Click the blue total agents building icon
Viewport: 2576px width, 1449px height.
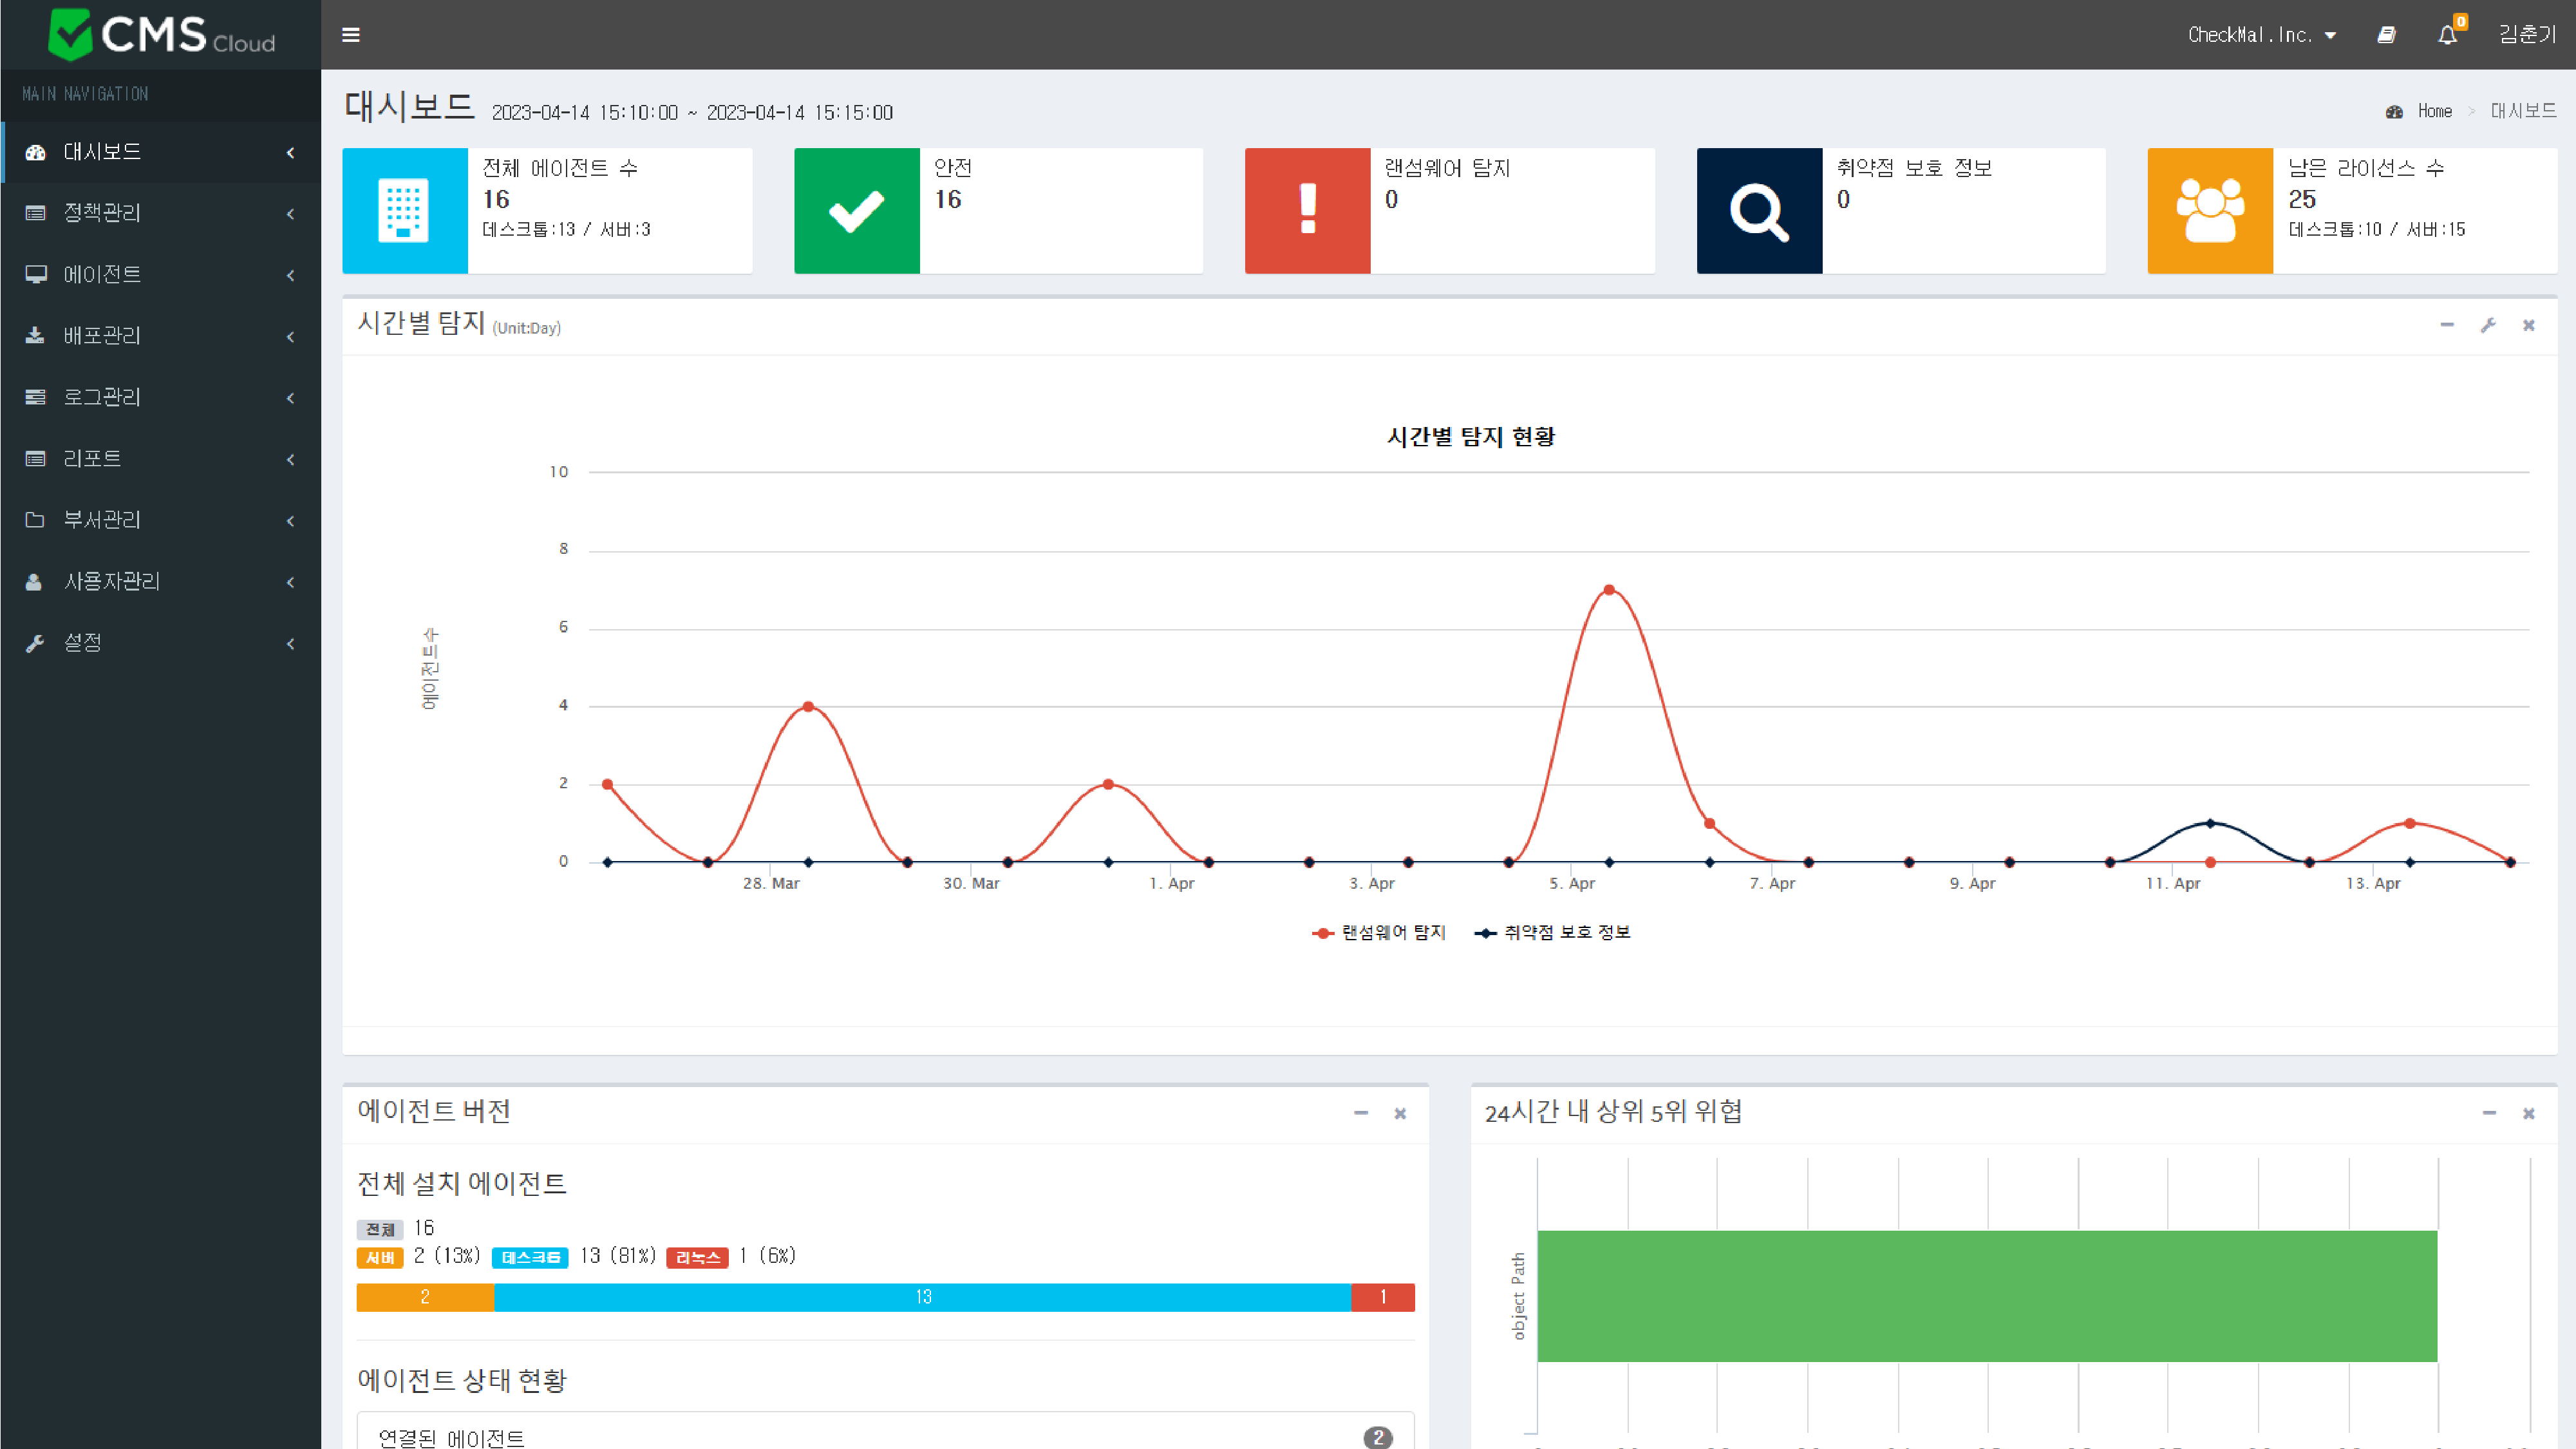point(404,210)
